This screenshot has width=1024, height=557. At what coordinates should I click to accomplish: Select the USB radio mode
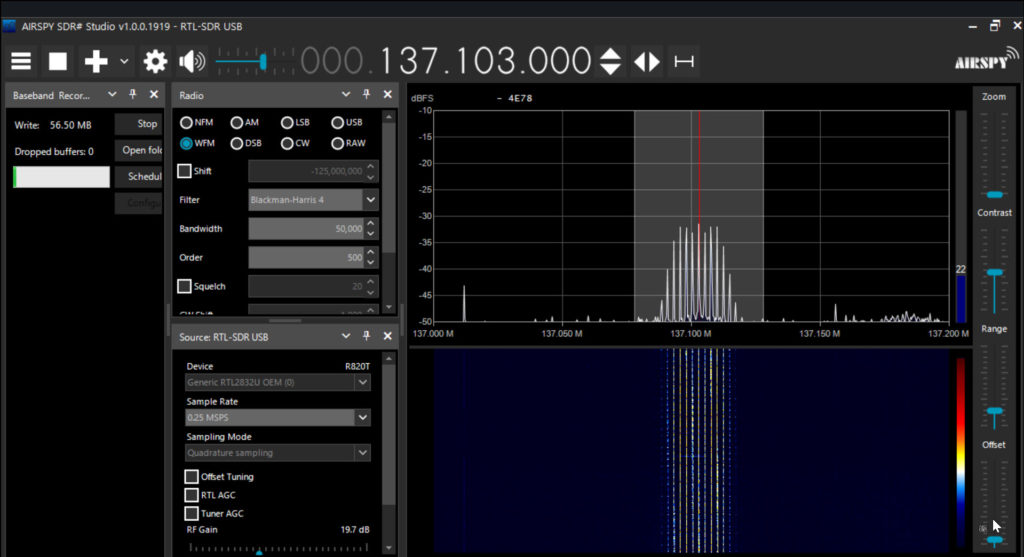(x=338, y=122)
